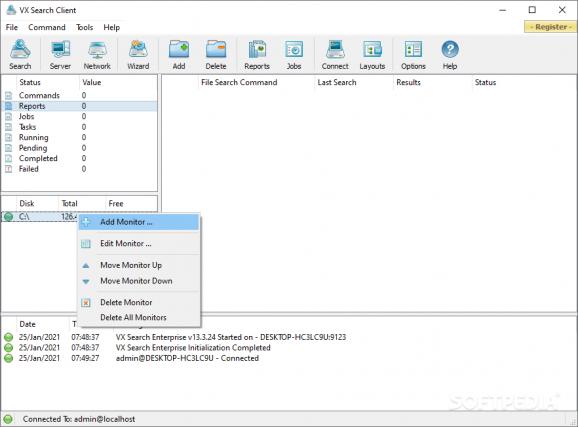Select the 'VX Search Enterprise v13.3.24 Started on' log entry

[x=231, y=337]
